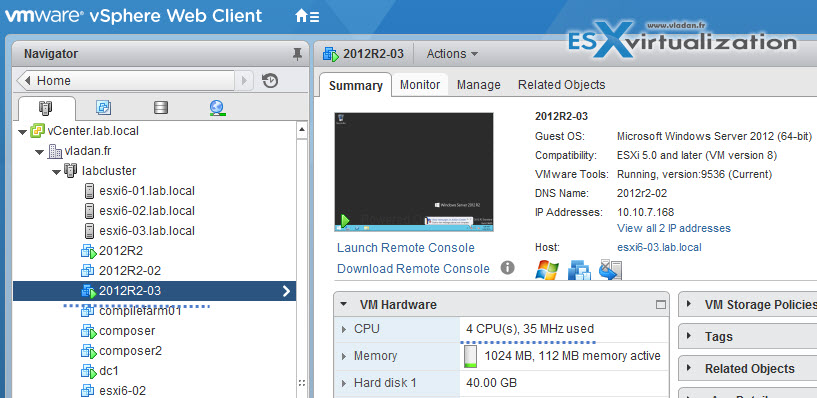This screenshot has height=398, width=817.
Task: Collapse the vladan.fr datacenter node
Action: point(40,152)
